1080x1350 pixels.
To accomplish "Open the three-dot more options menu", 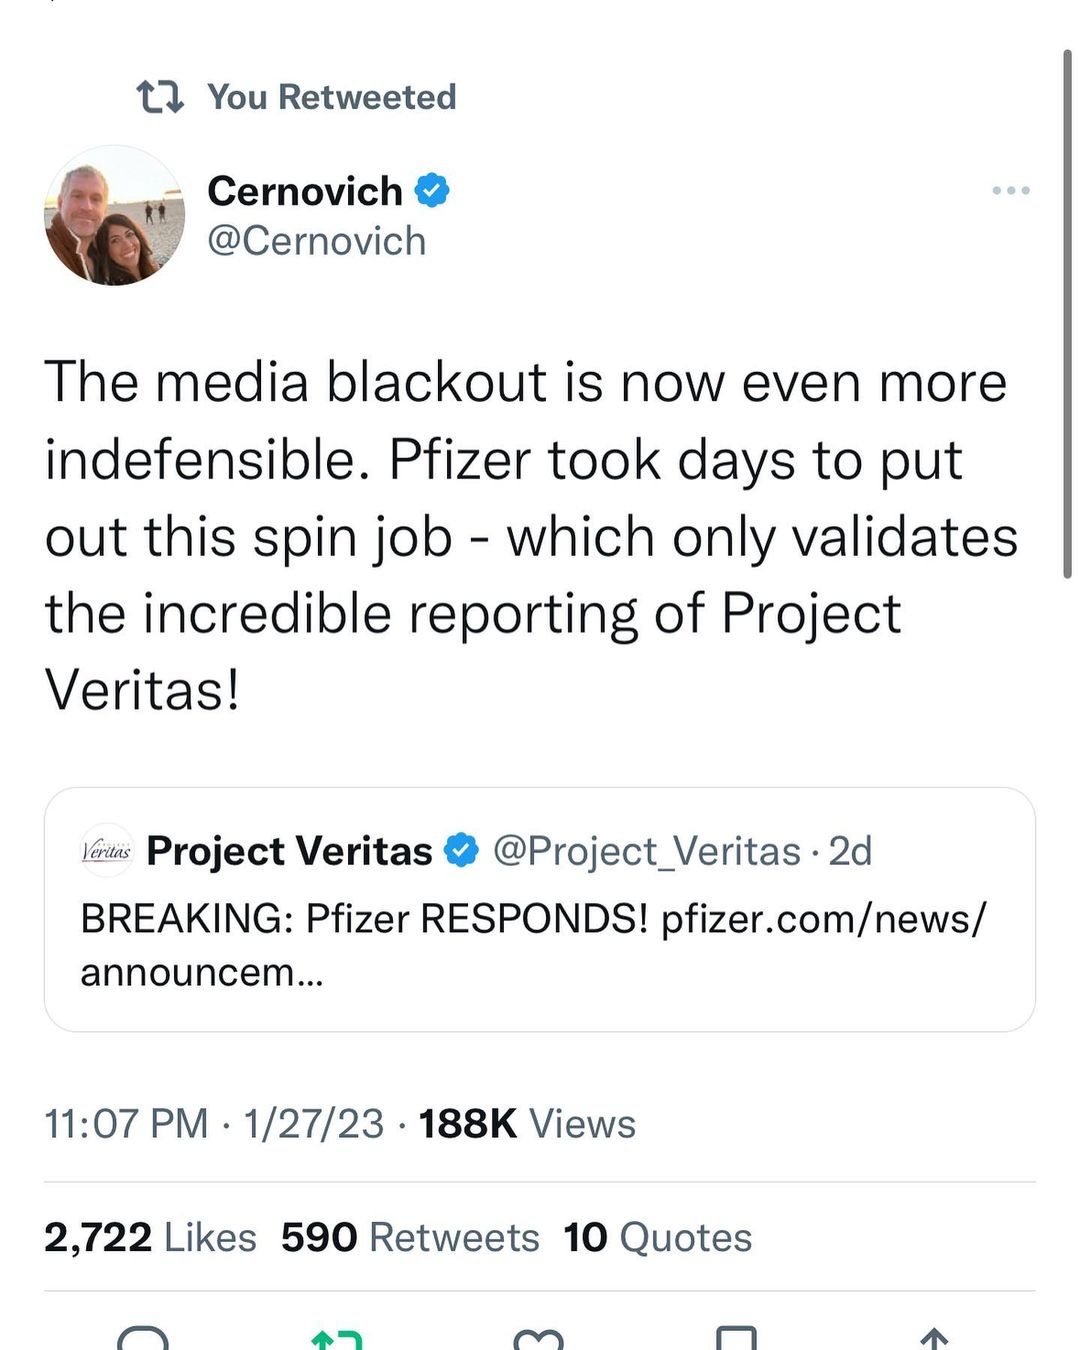I will 1010,190.
